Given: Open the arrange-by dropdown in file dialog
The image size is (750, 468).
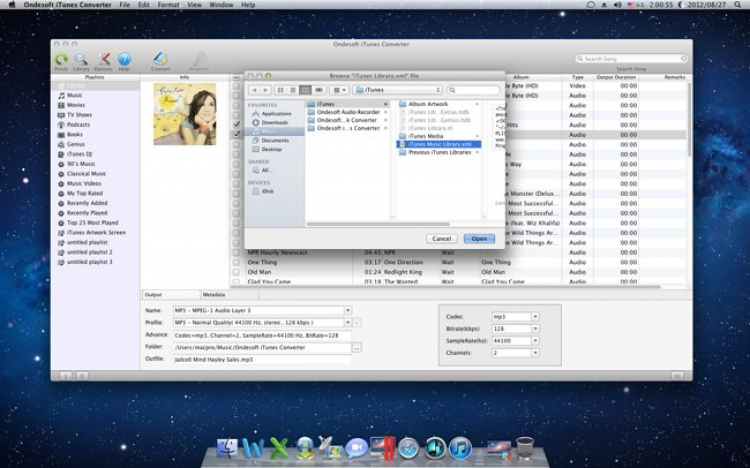Looking at the screenshot, I should (340, 90).
